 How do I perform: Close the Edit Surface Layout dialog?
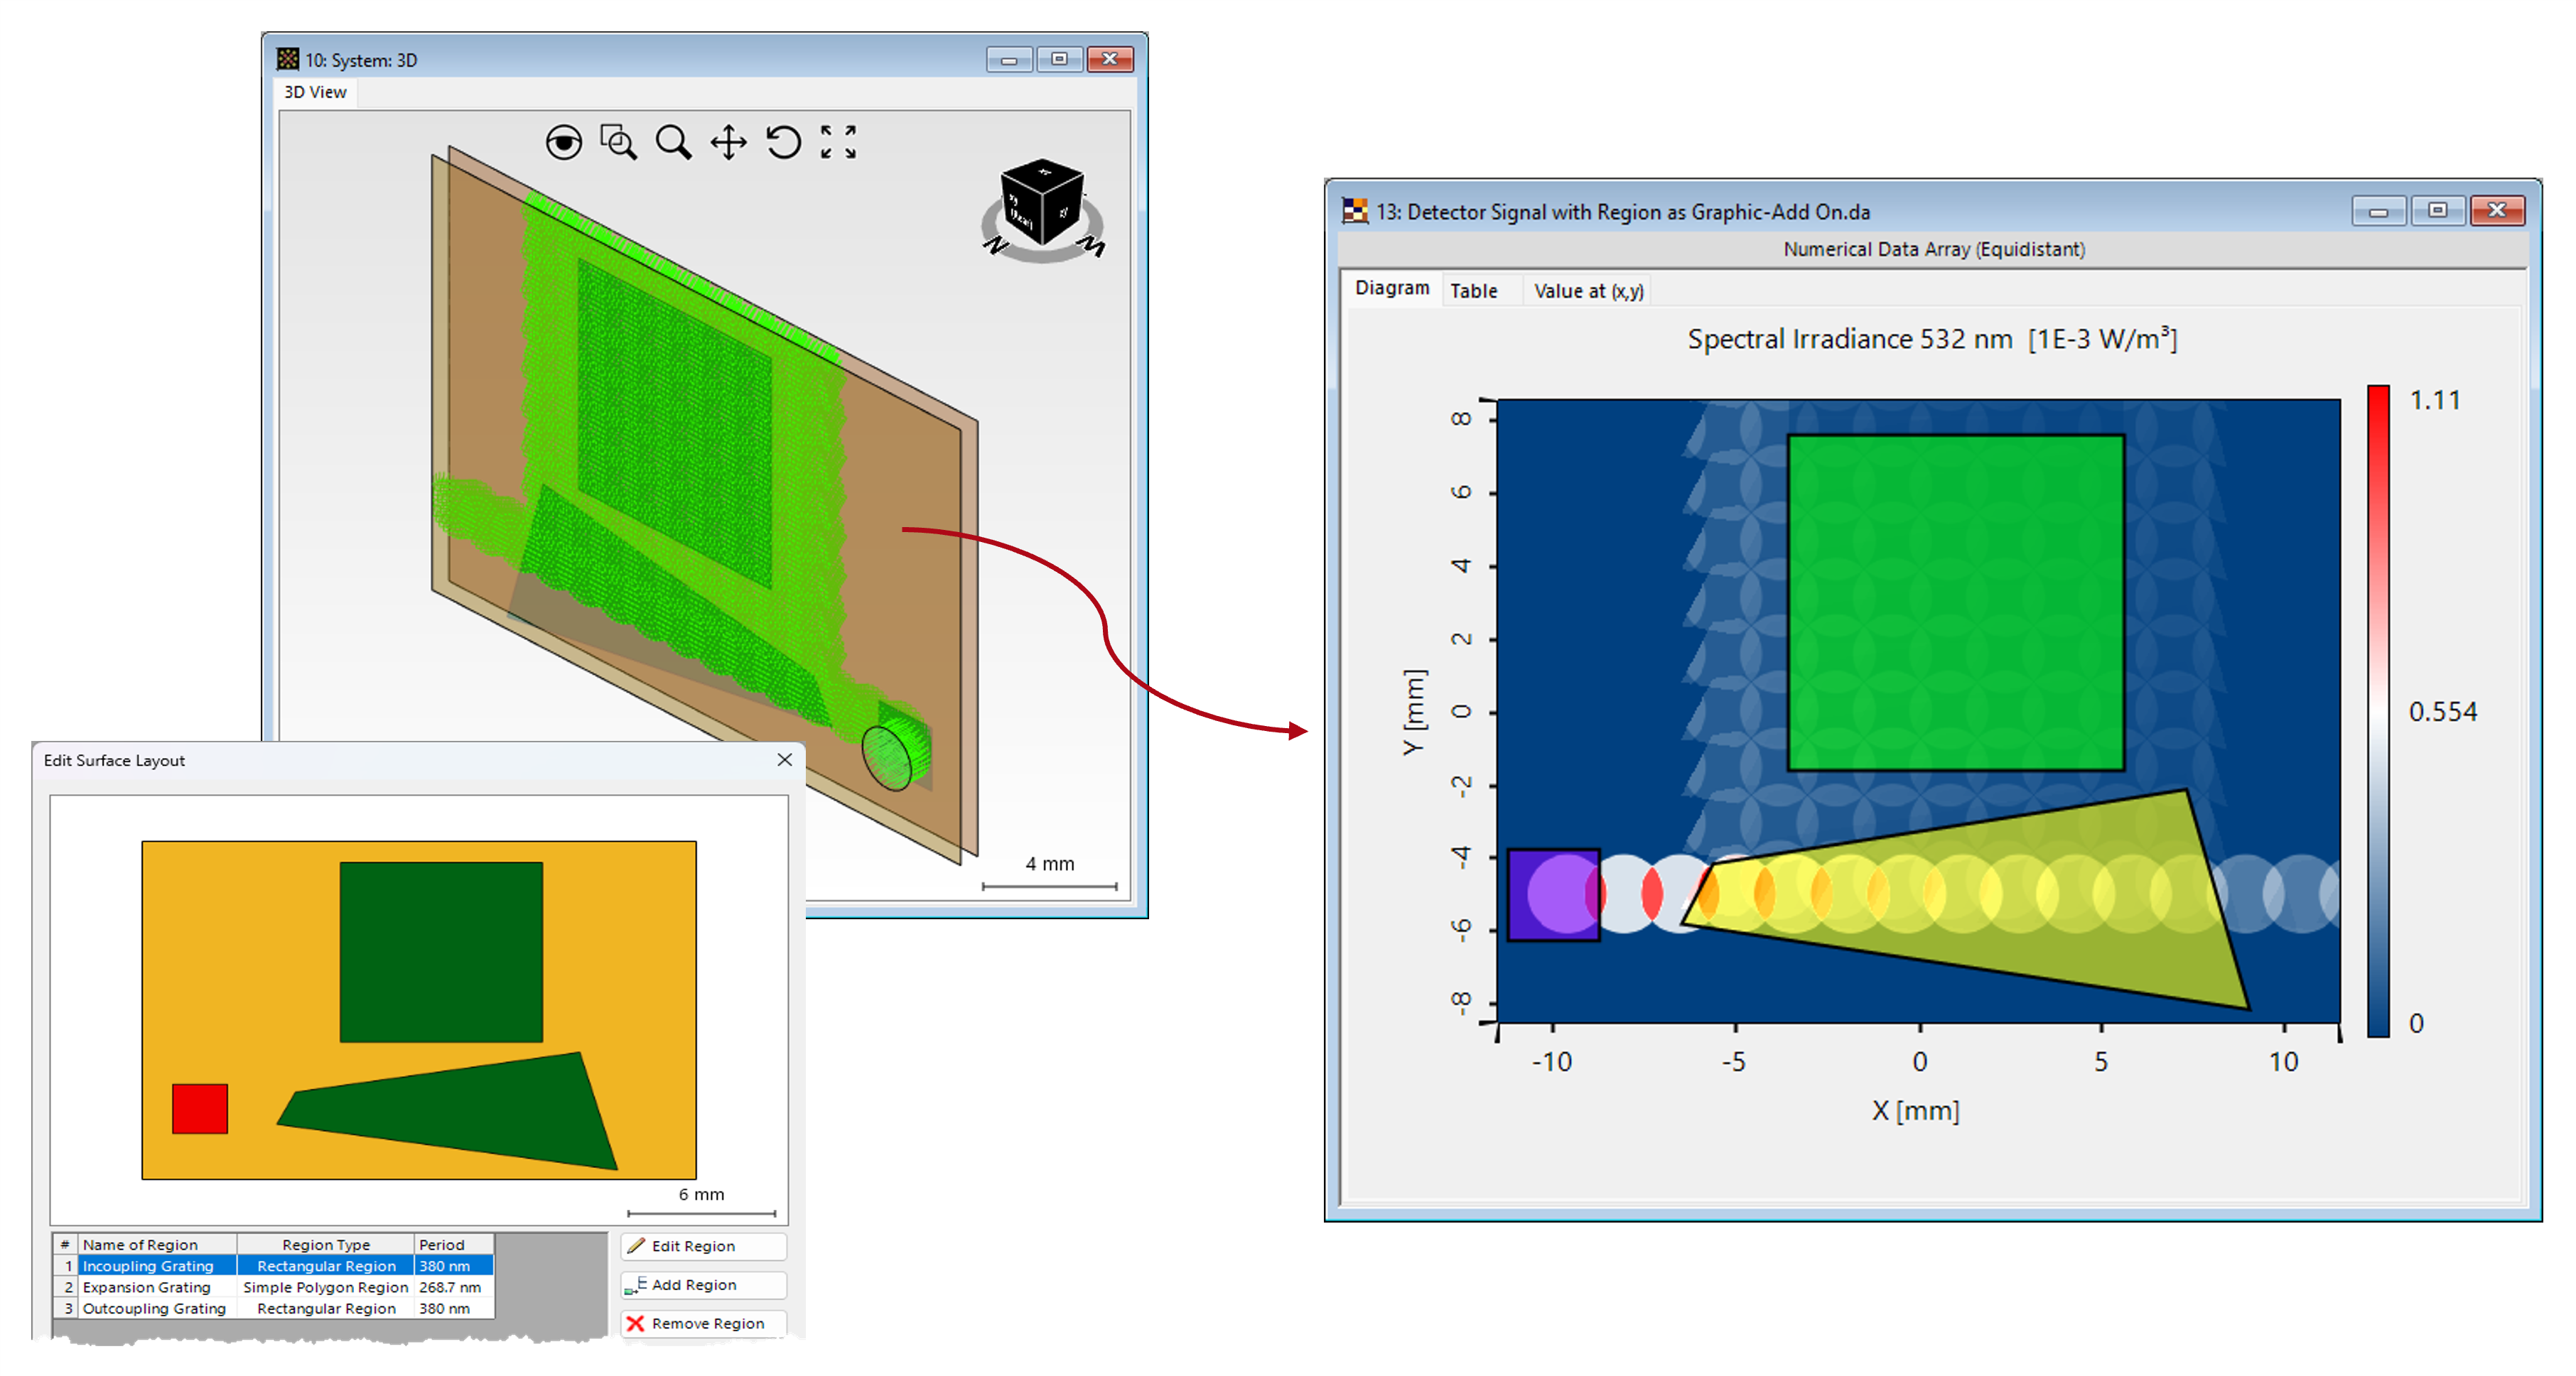click(x=785, y=760)
